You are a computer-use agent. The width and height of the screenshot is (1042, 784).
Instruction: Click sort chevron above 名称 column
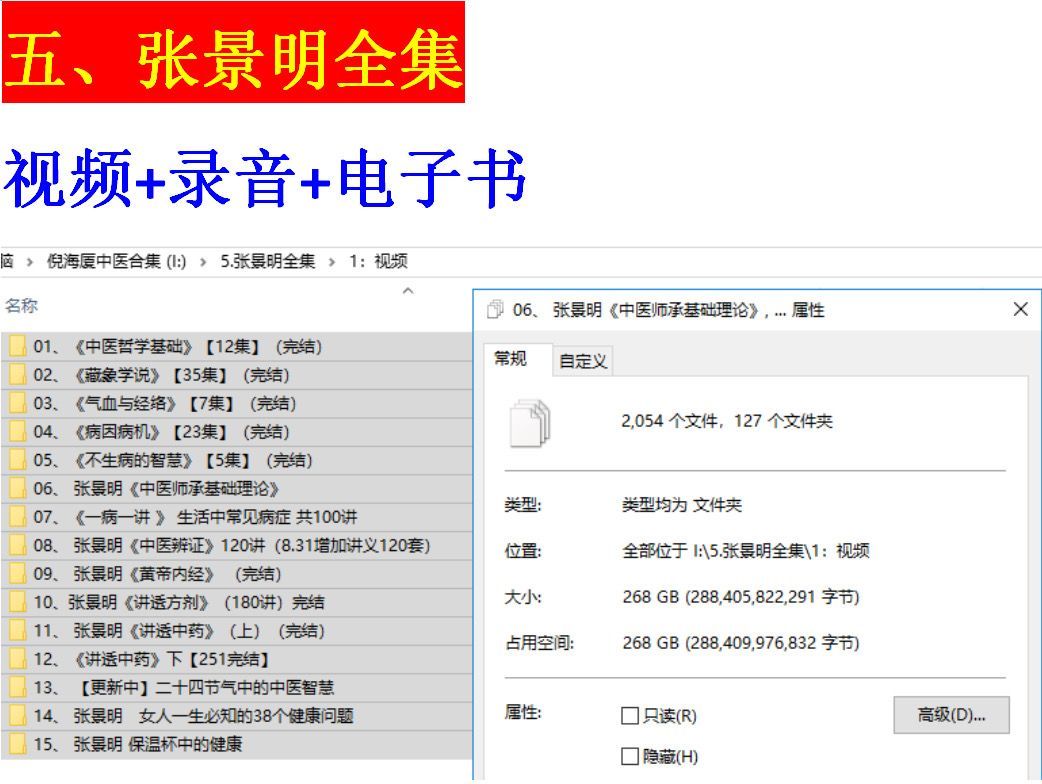(x=407, y=291)
